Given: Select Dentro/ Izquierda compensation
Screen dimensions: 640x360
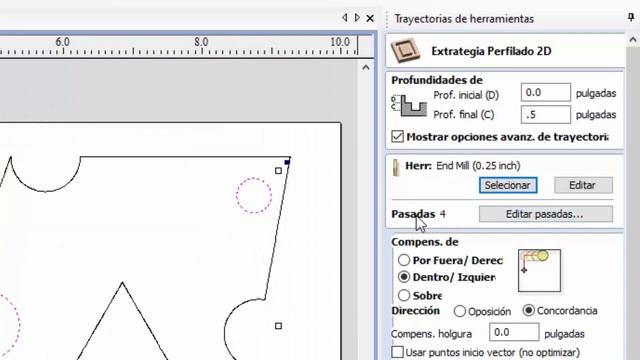Looking at the screenshot, I should pyautogui.click(x=404, y=277).
